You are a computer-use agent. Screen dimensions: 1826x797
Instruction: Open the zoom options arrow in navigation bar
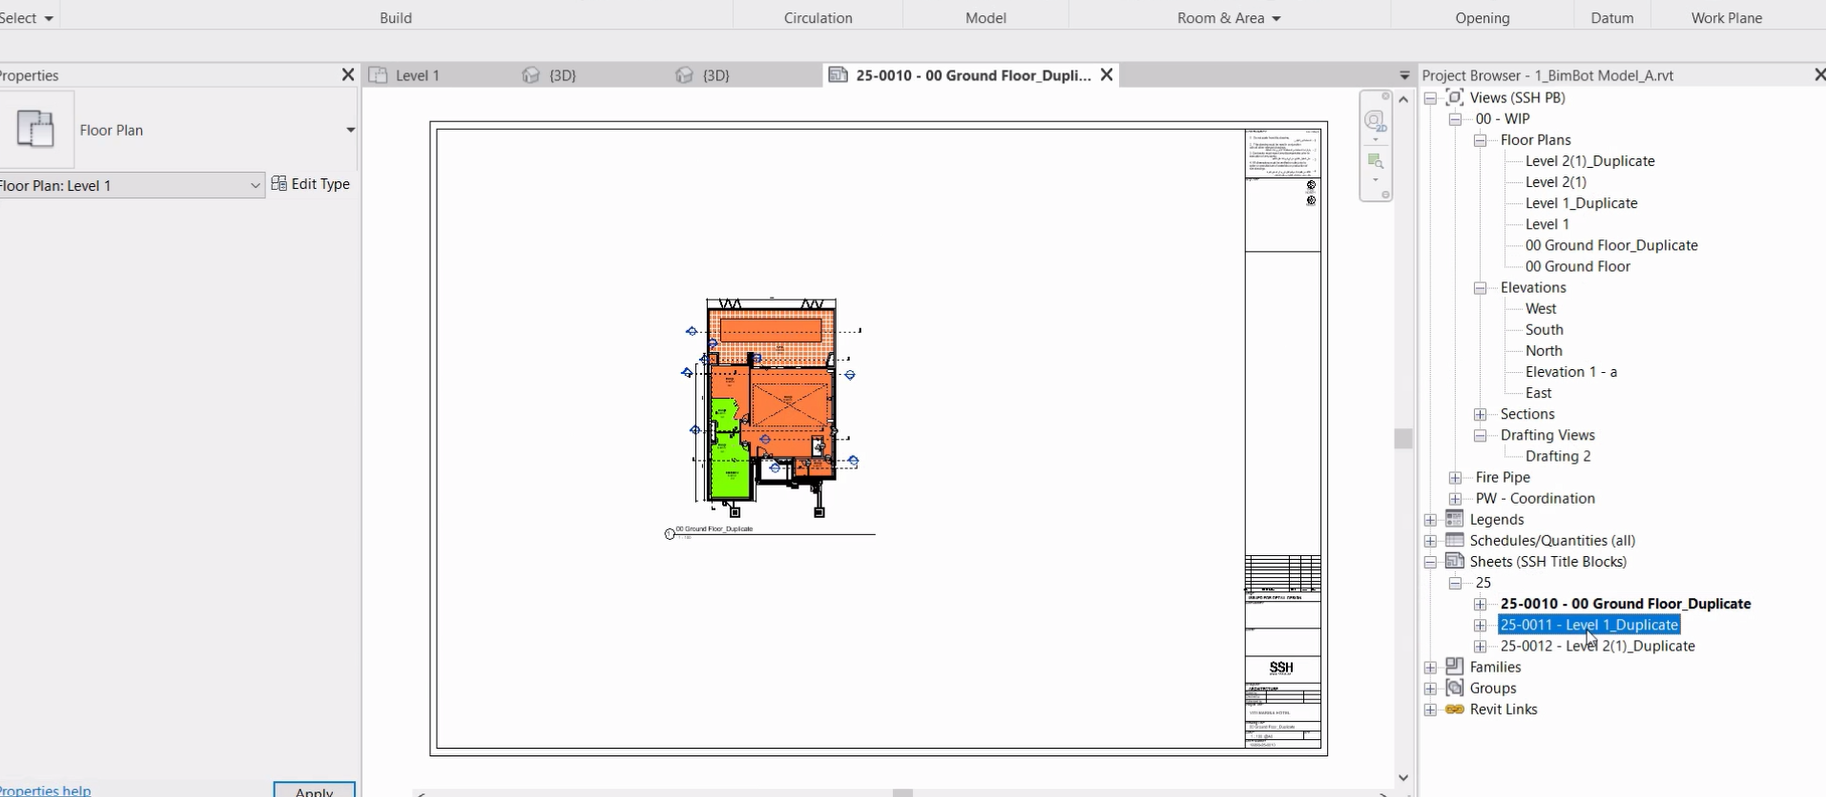[x=1375, y=180]
